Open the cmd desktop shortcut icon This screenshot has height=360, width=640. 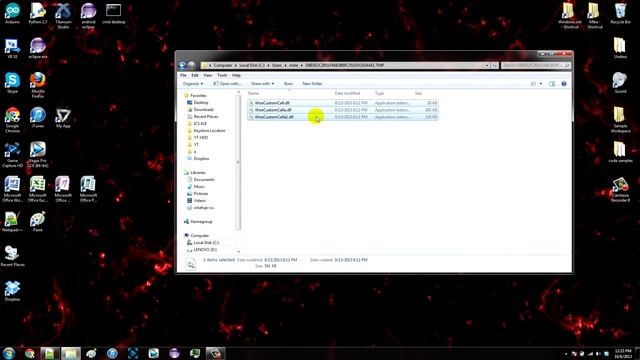[113, 13]
